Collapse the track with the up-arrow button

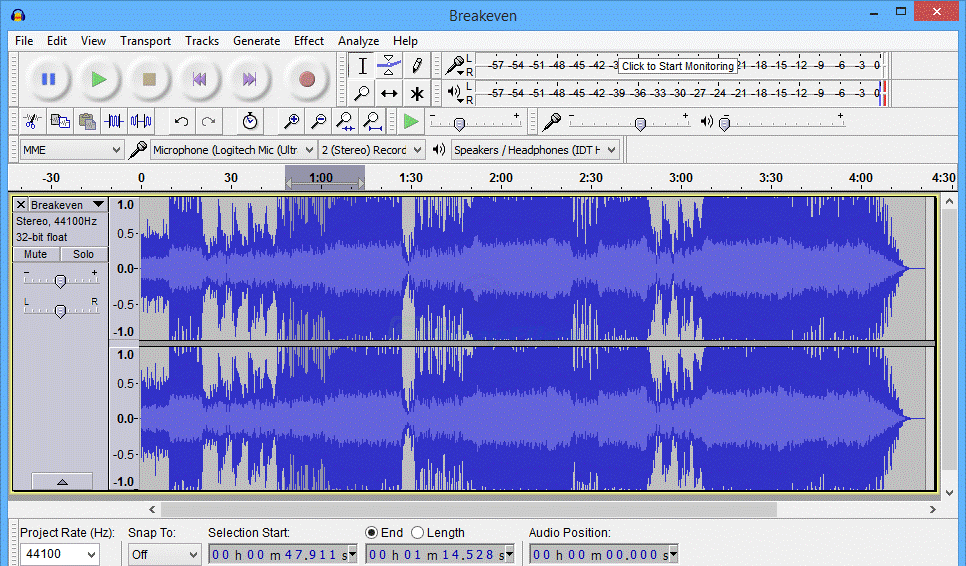[62, 482]
